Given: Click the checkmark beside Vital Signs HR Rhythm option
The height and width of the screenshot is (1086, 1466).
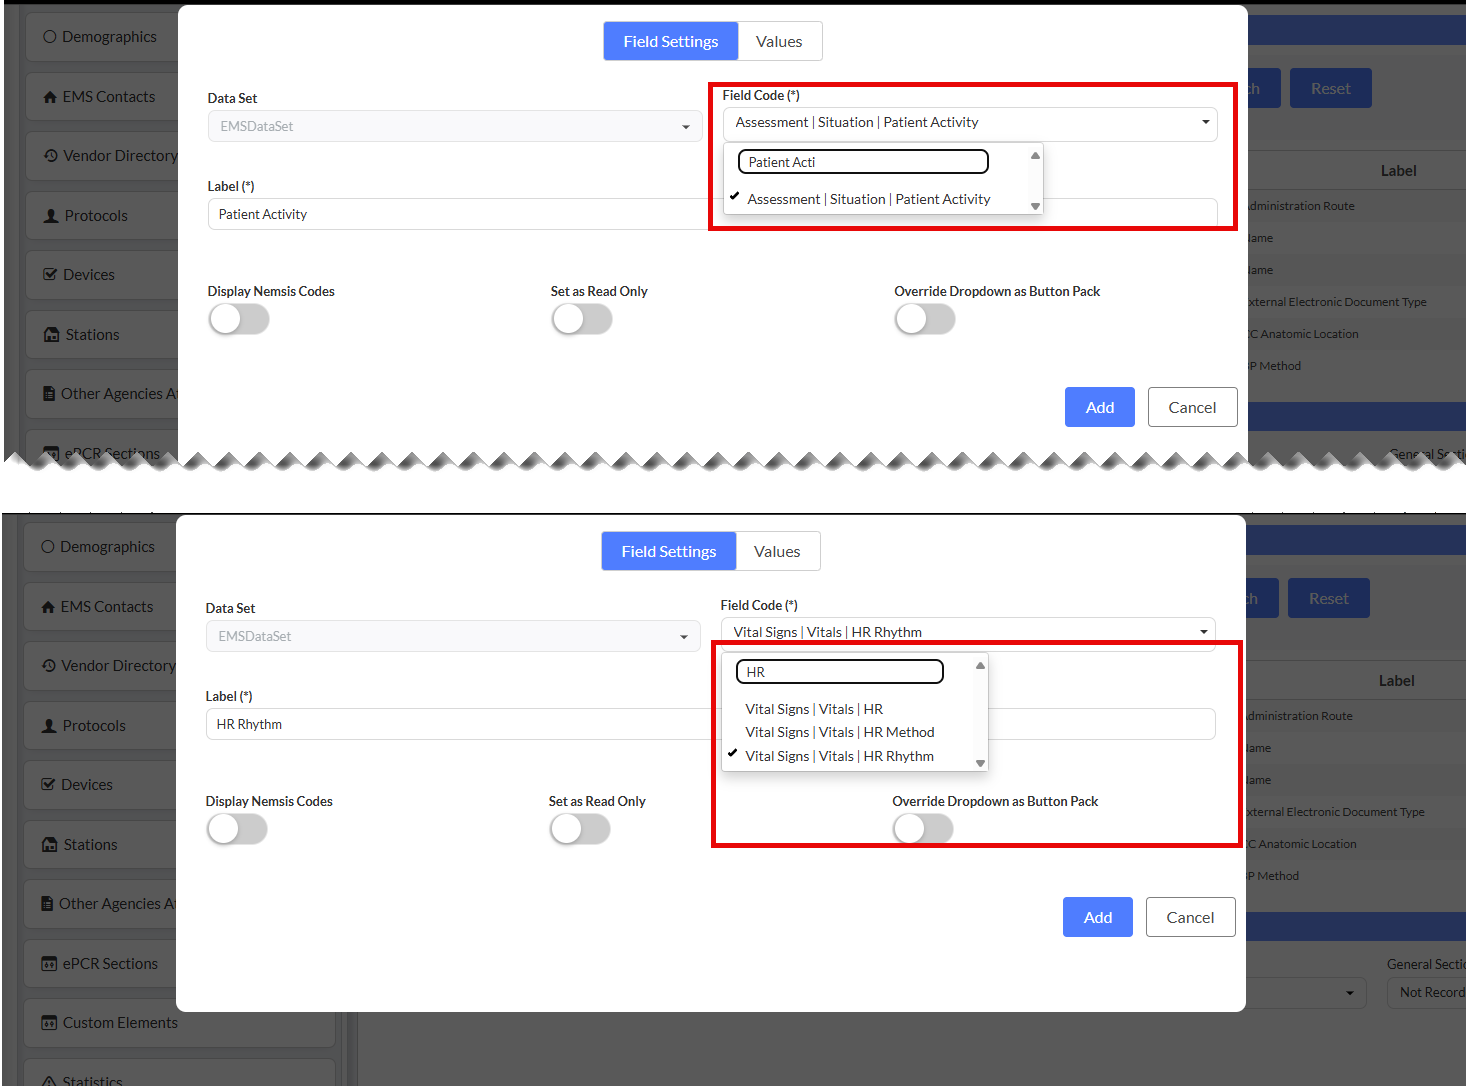Looking at the screenshot, I should tap(733, 753).
